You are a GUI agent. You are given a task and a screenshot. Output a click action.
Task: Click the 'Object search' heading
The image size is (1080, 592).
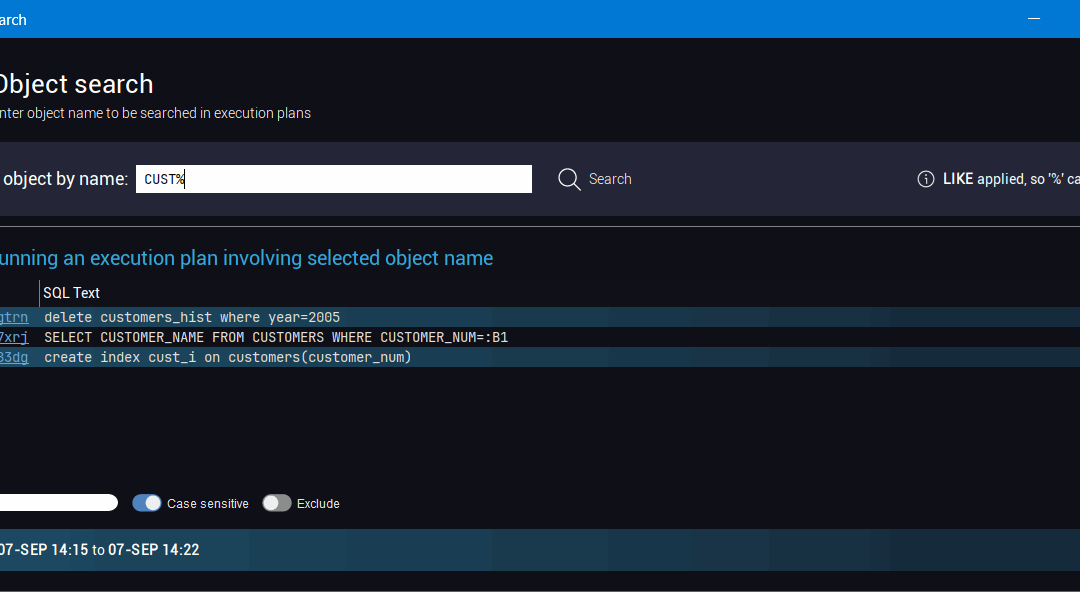point(75,84)
